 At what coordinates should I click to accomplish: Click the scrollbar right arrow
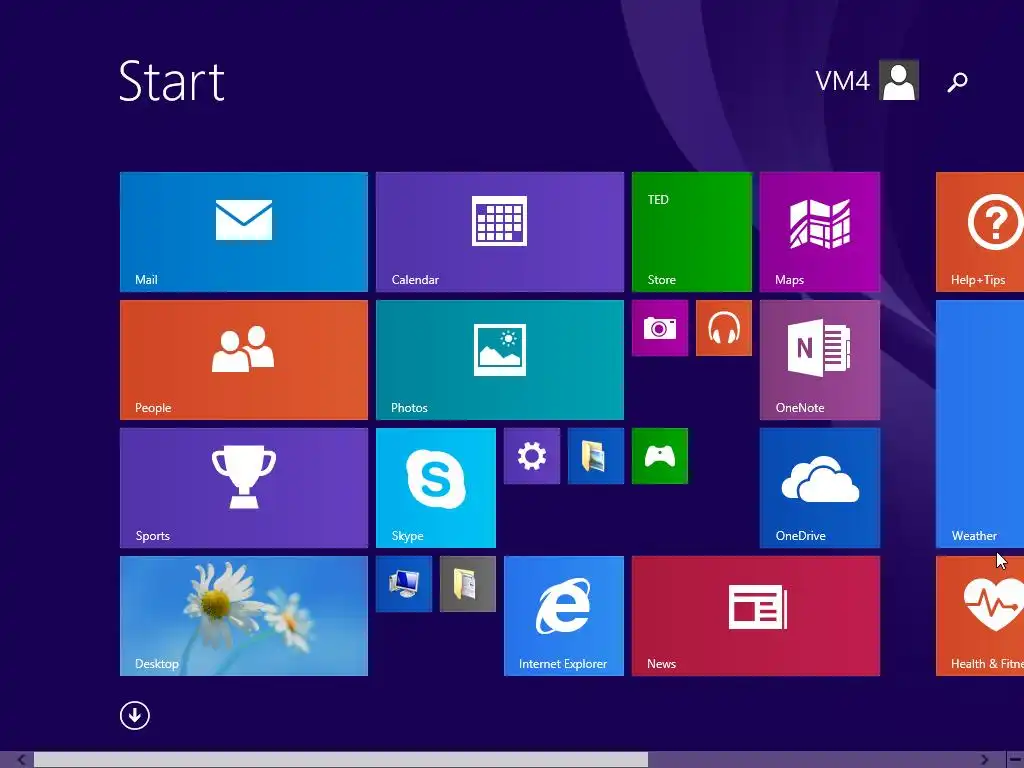click(984, 760)
